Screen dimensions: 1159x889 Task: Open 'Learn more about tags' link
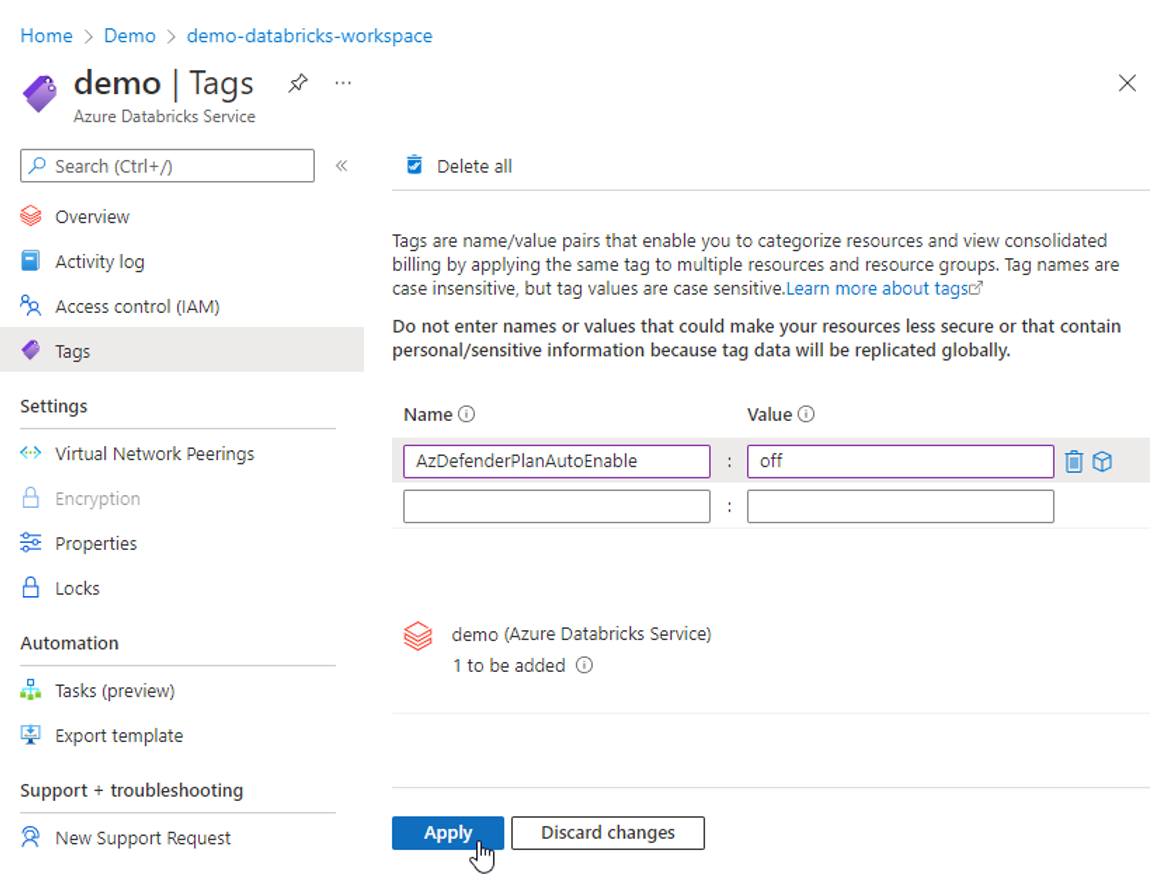878,287
